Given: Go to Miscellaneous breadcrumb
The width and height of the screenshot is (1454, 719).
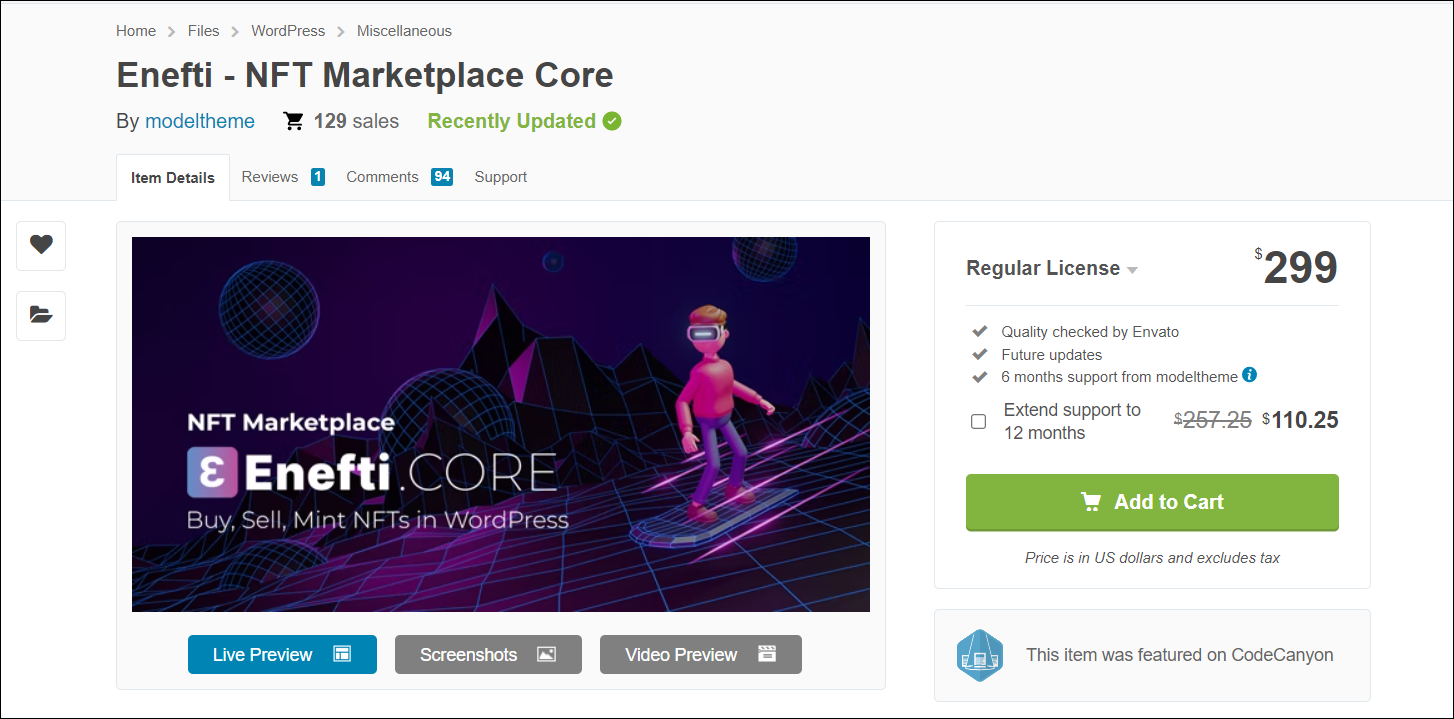Looking at the screenshot, I should coord(404,31).
